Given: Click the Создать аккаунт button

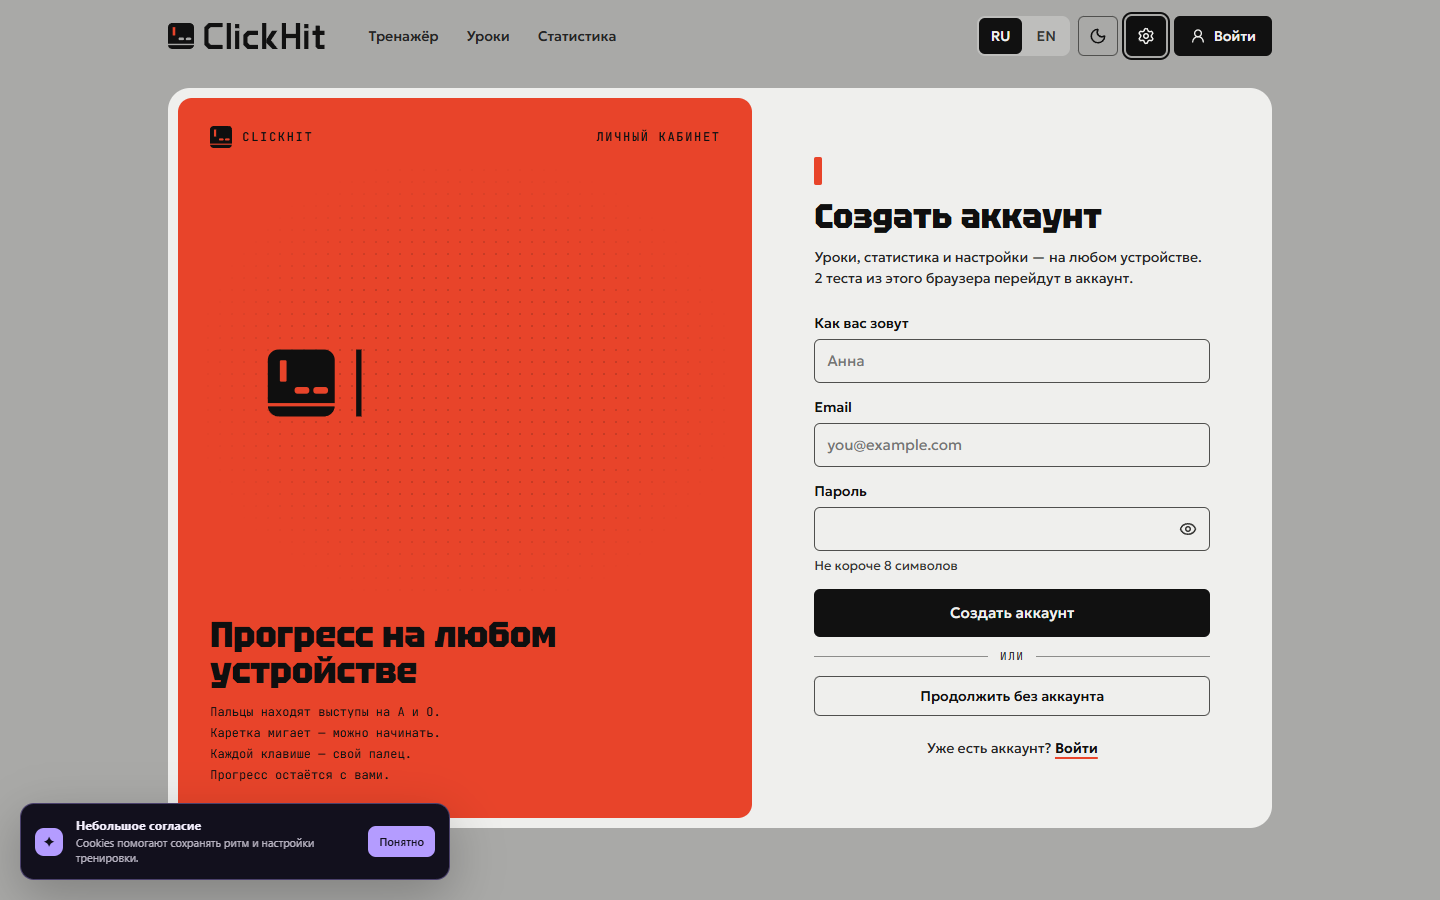Looking at the screenshot, I should [1012, 613].
